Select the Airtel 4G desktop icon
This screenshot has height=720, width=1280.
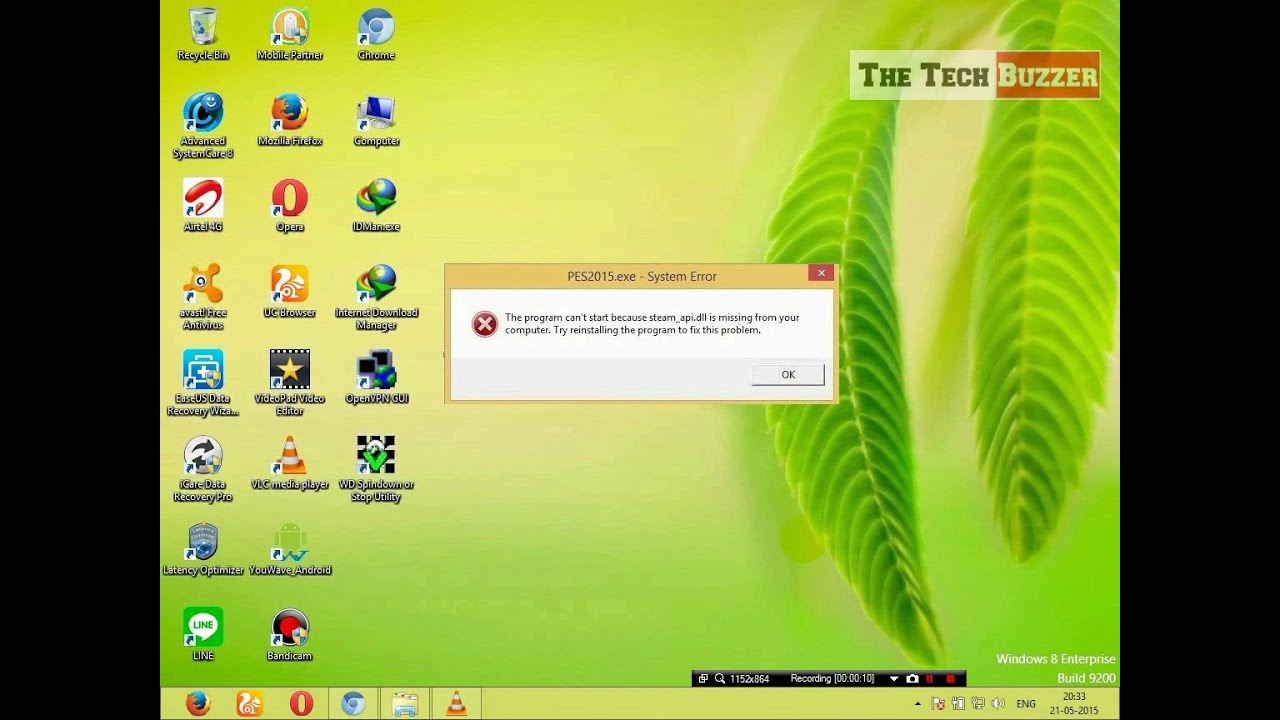pyautogui.click(x=203, y=205)
